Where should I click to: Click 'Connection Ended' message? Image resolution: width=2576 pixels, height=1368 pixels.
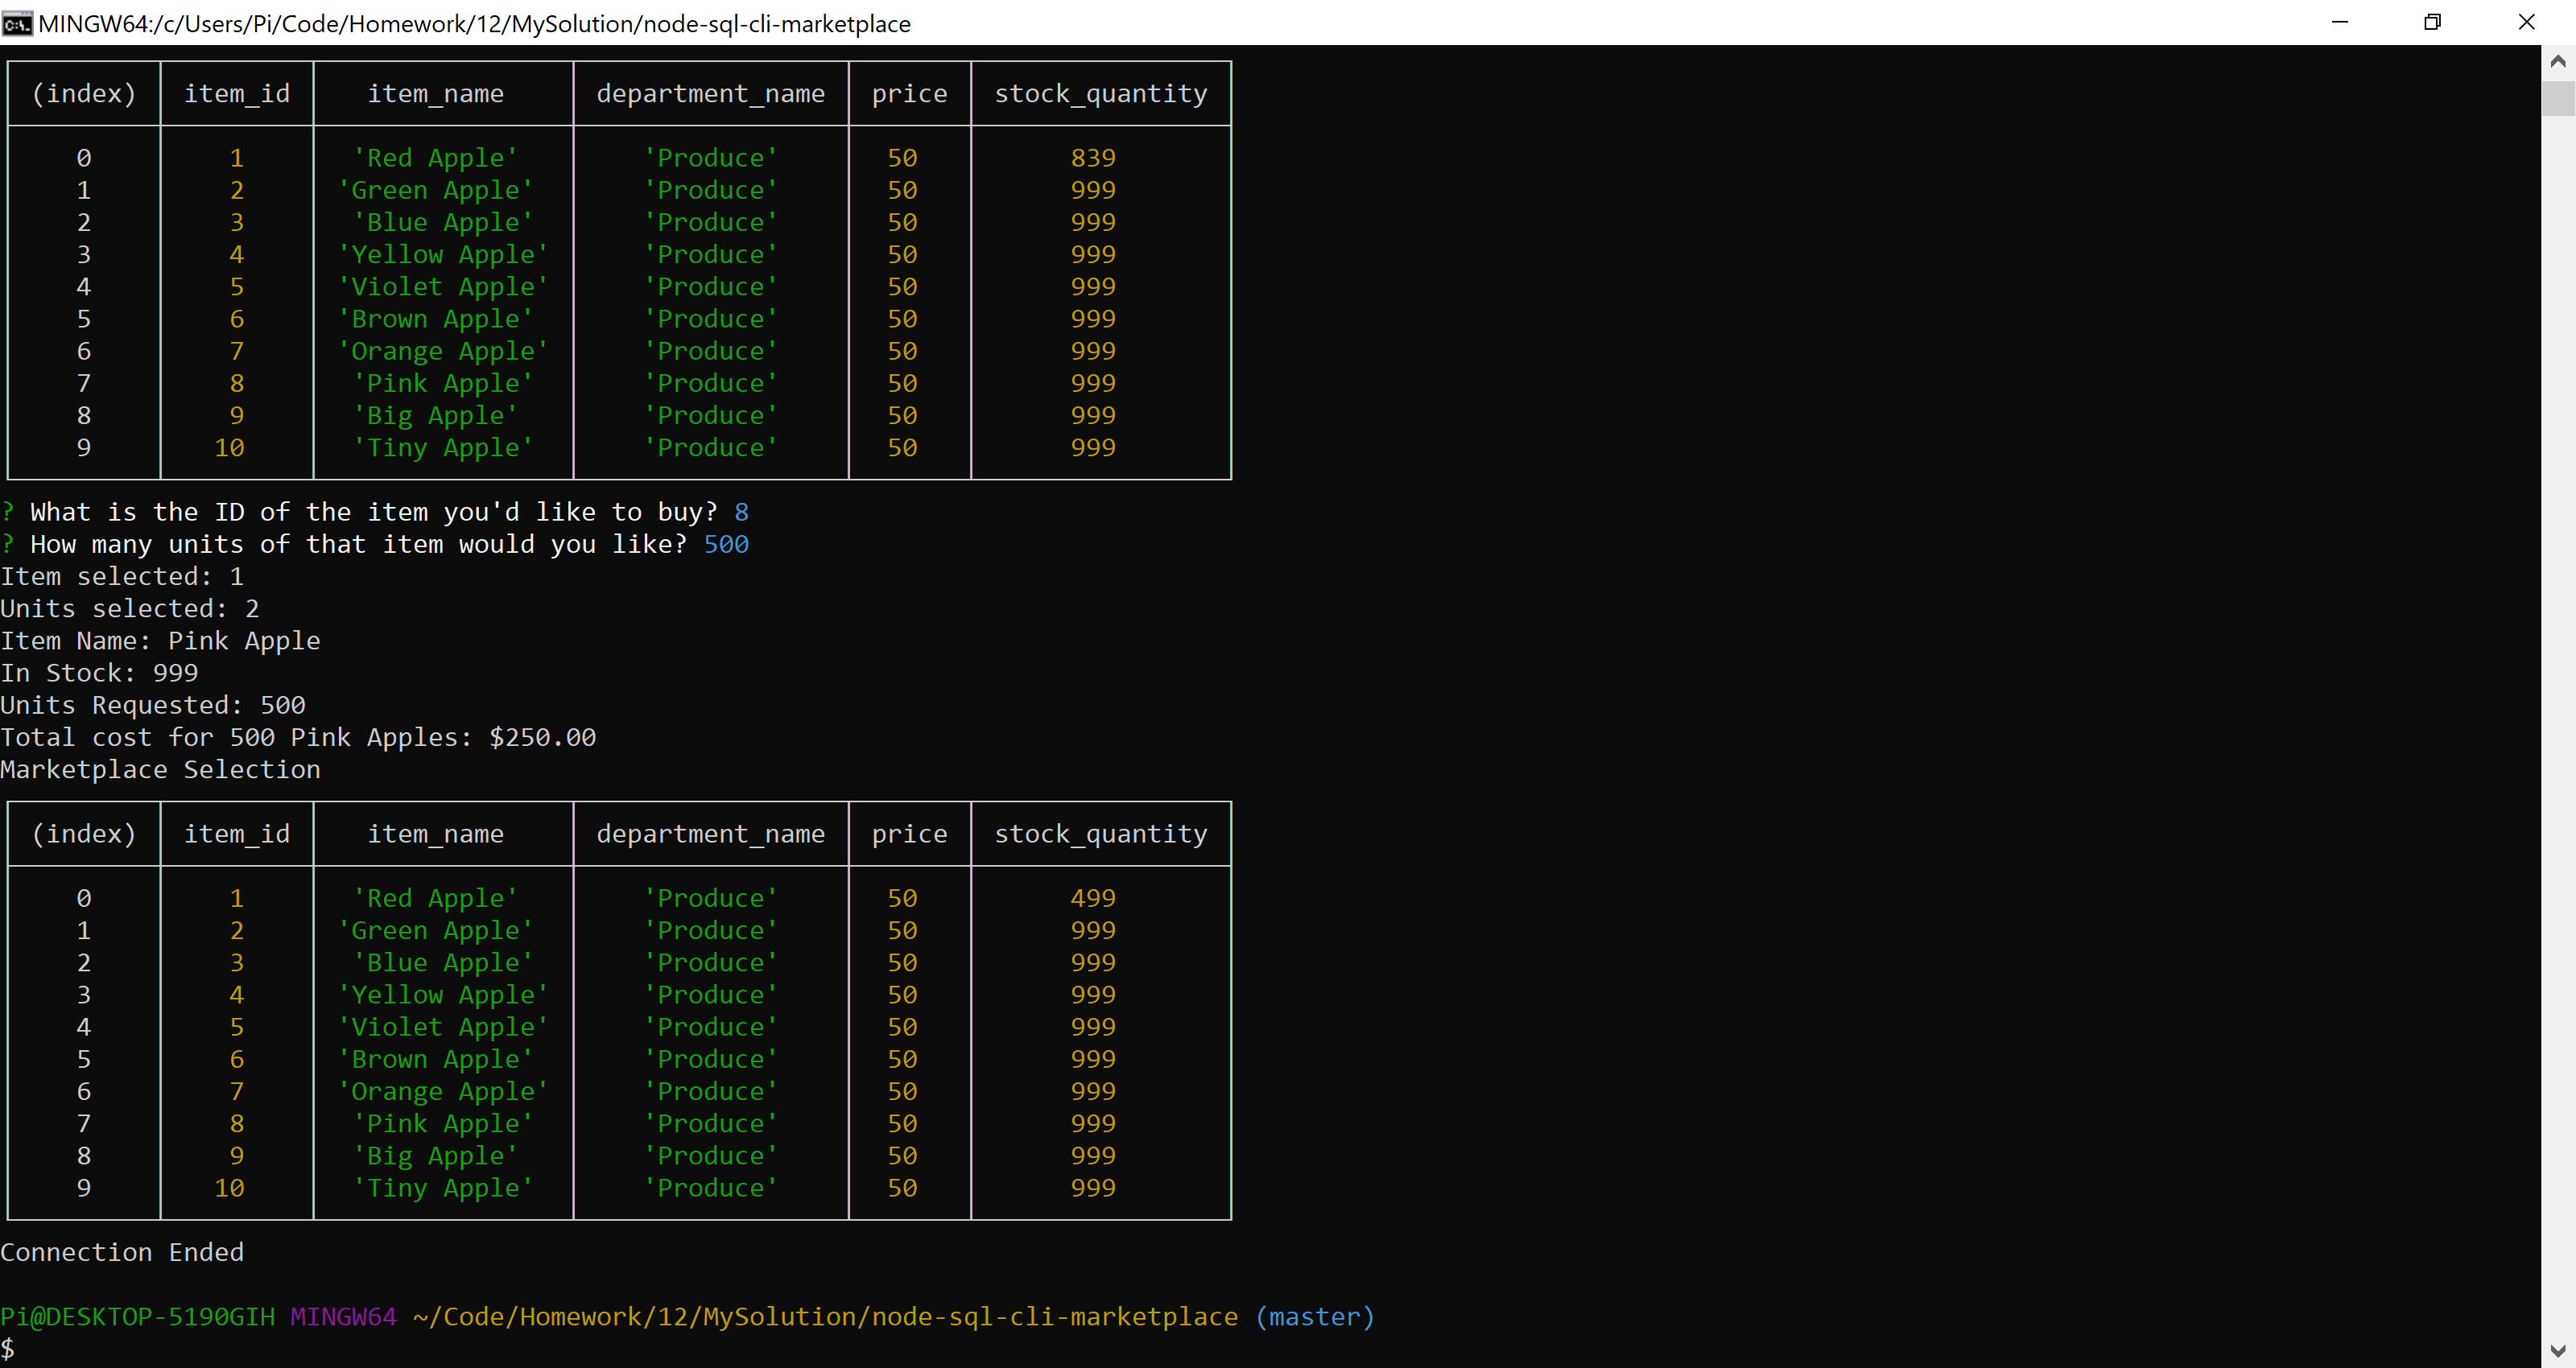pos(122,1252)
